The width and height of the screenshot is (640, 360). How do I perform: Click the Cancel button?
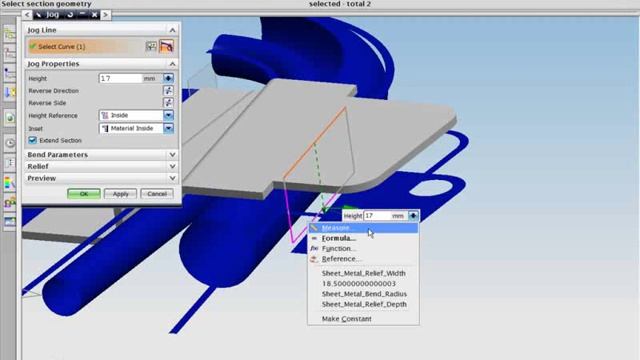coord(157,194)
